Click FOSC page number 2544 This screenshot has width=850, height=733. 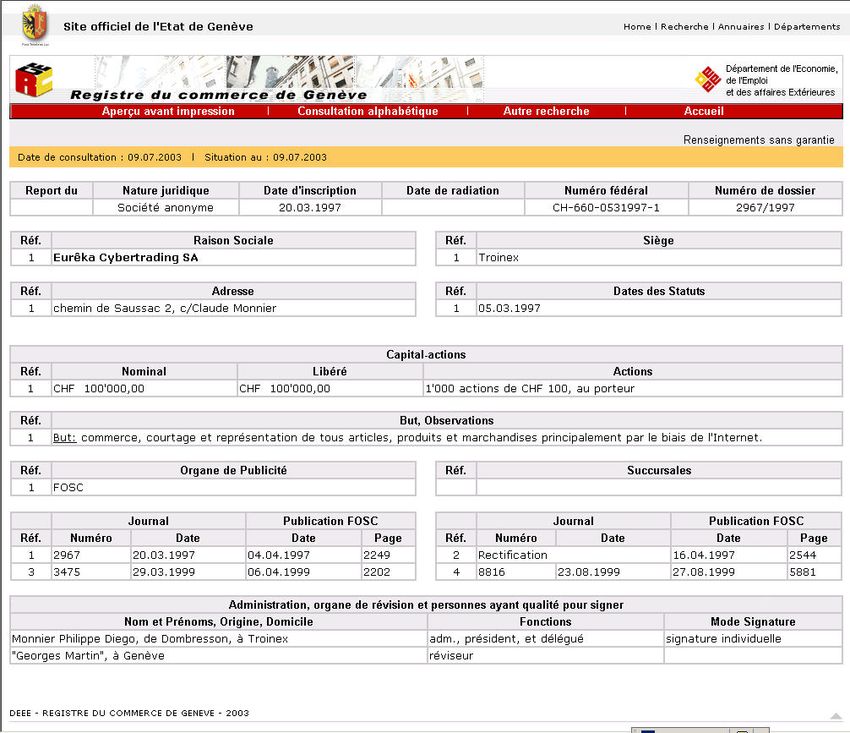pos(802,555)
